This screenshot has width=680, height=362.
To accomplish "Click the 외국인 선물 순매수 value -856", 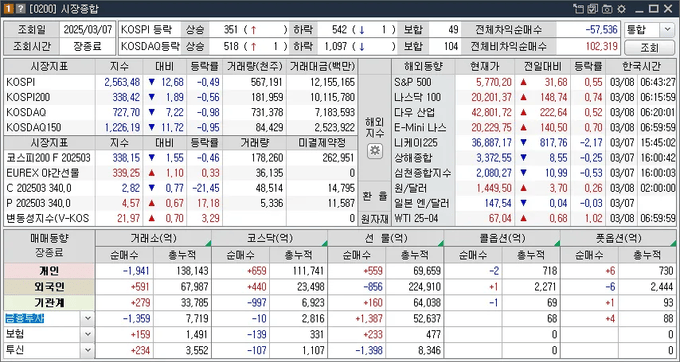I will 373,287.
